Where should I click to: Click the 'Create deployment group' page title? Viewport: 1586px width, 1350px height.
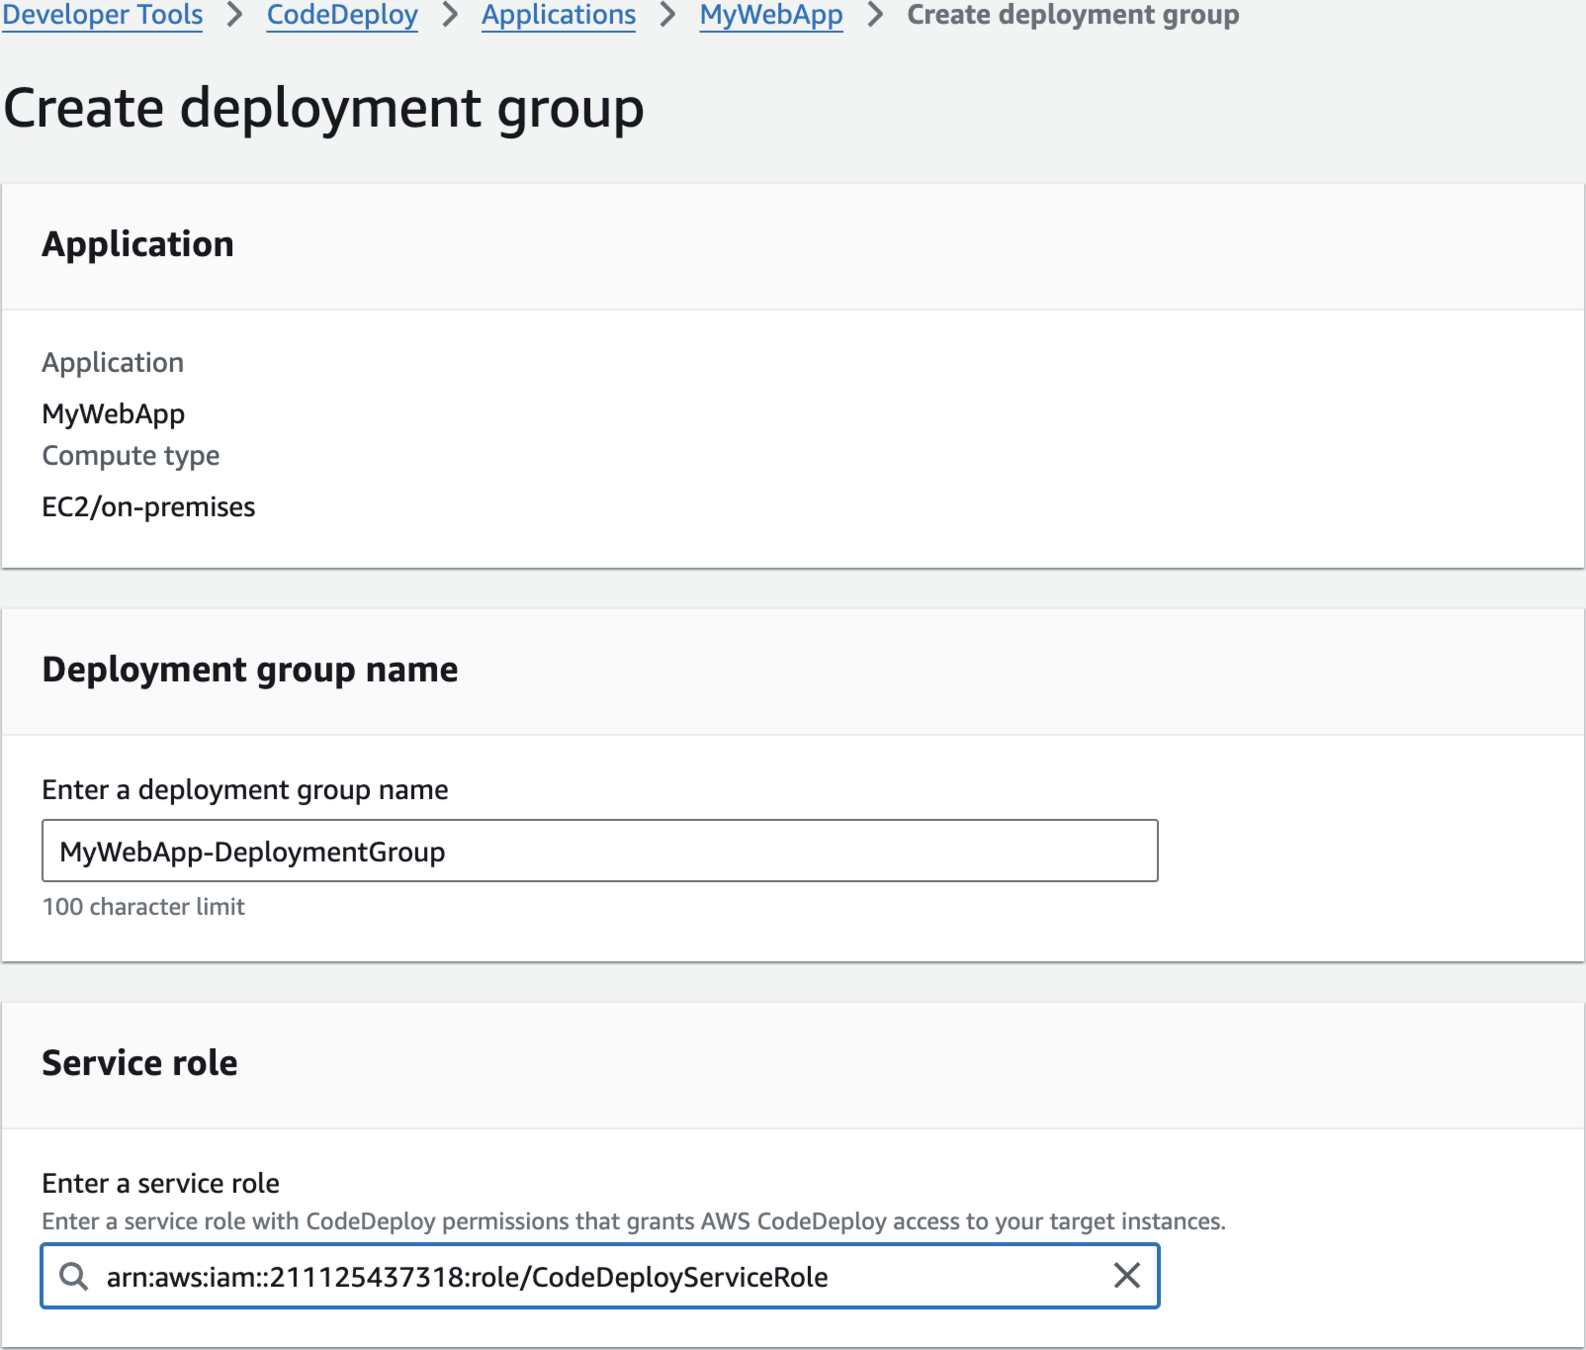coord(324,108)
